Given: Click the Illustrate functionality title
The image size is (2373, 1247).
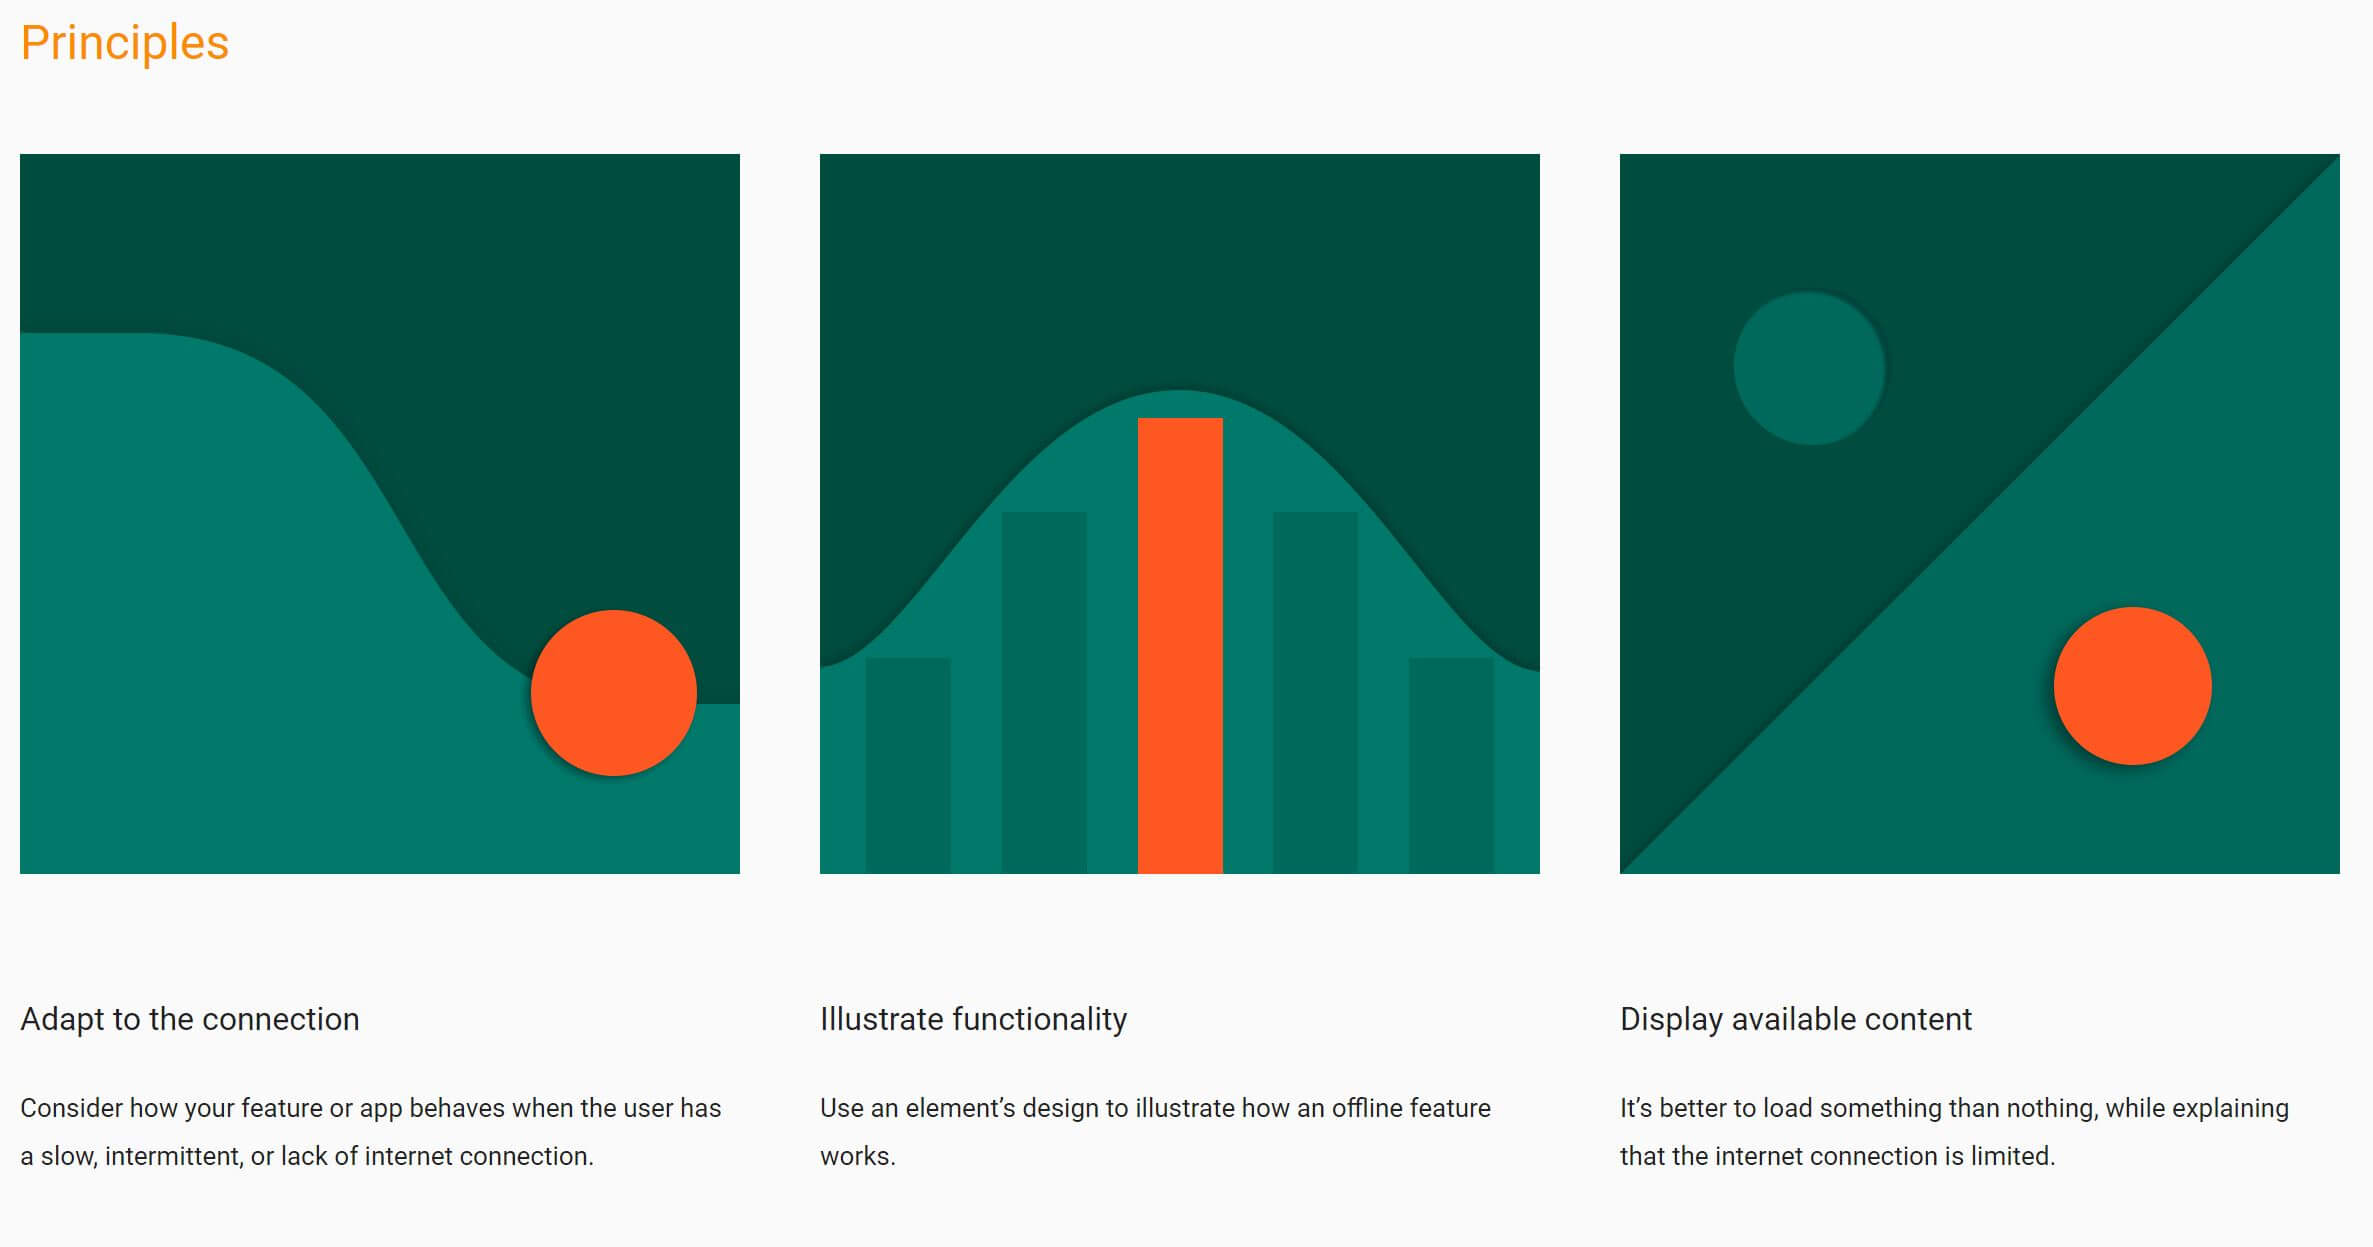Looking at the screenshot, I should pos(973,1019).
